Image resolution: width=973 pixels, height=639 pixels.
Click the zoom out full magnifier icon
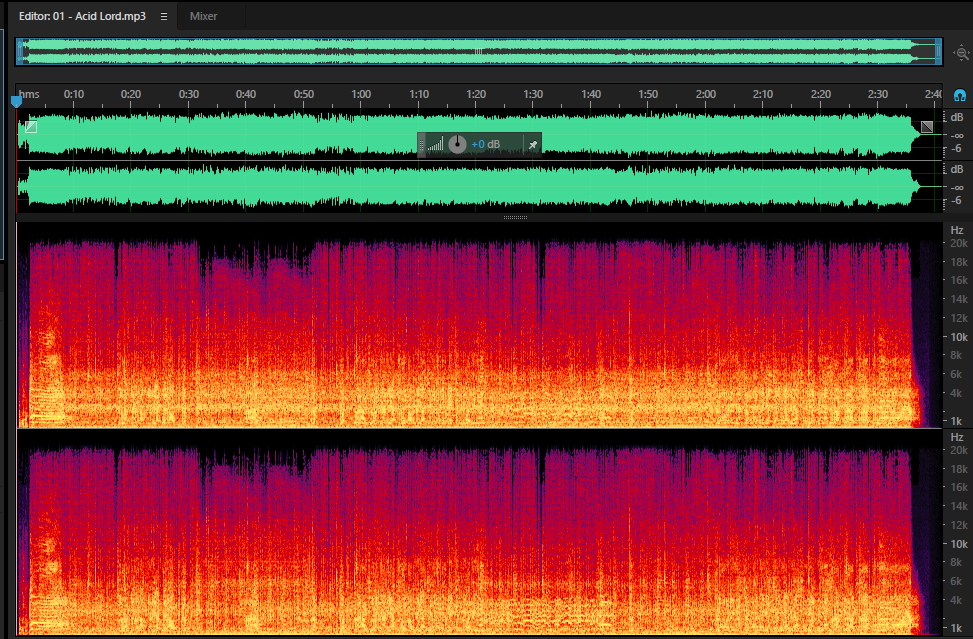click(961, 53)
